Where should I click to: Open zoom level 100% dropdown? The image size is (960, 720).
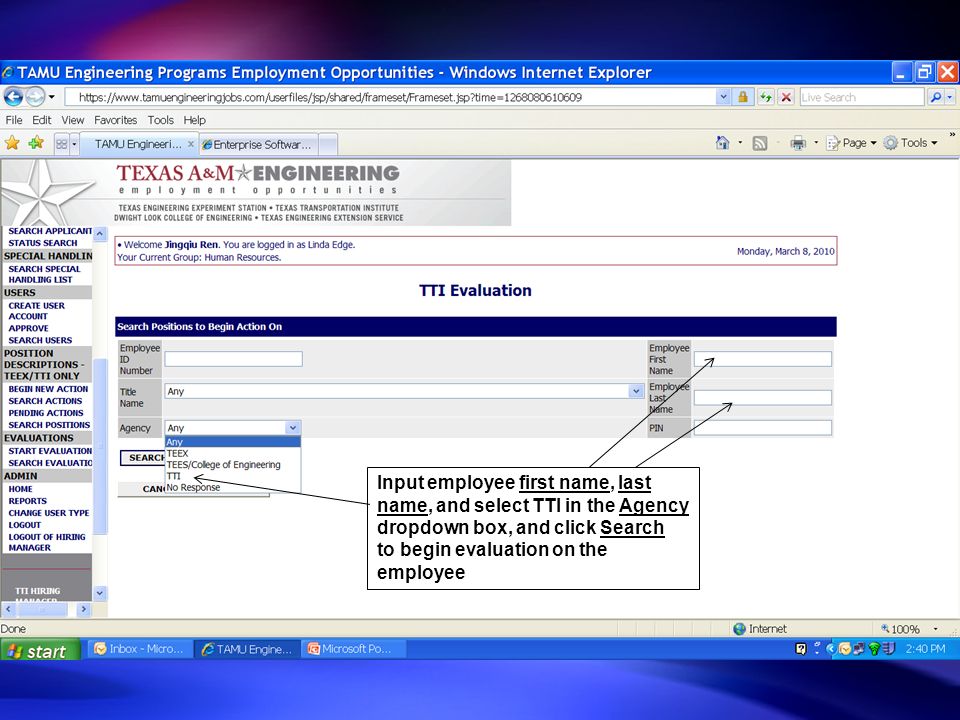pos(935,629)
